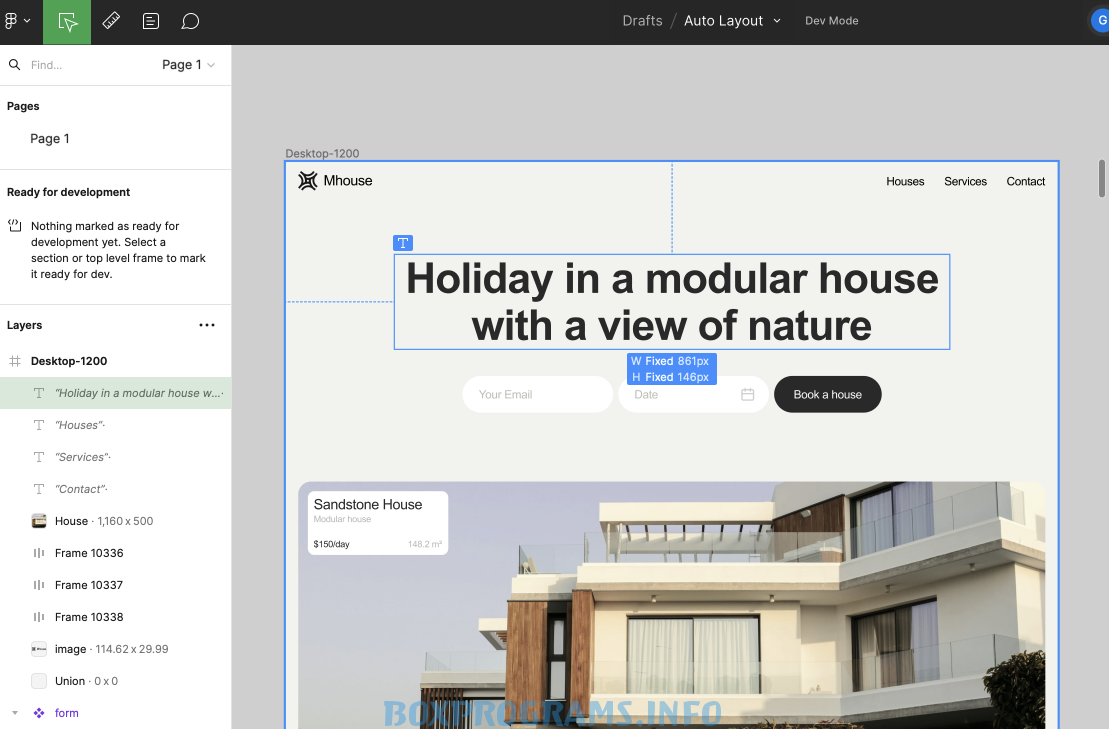Click the Houses nav link on canvas
Viewport: 1109px width, 729px height.
[x=905, y=182]
